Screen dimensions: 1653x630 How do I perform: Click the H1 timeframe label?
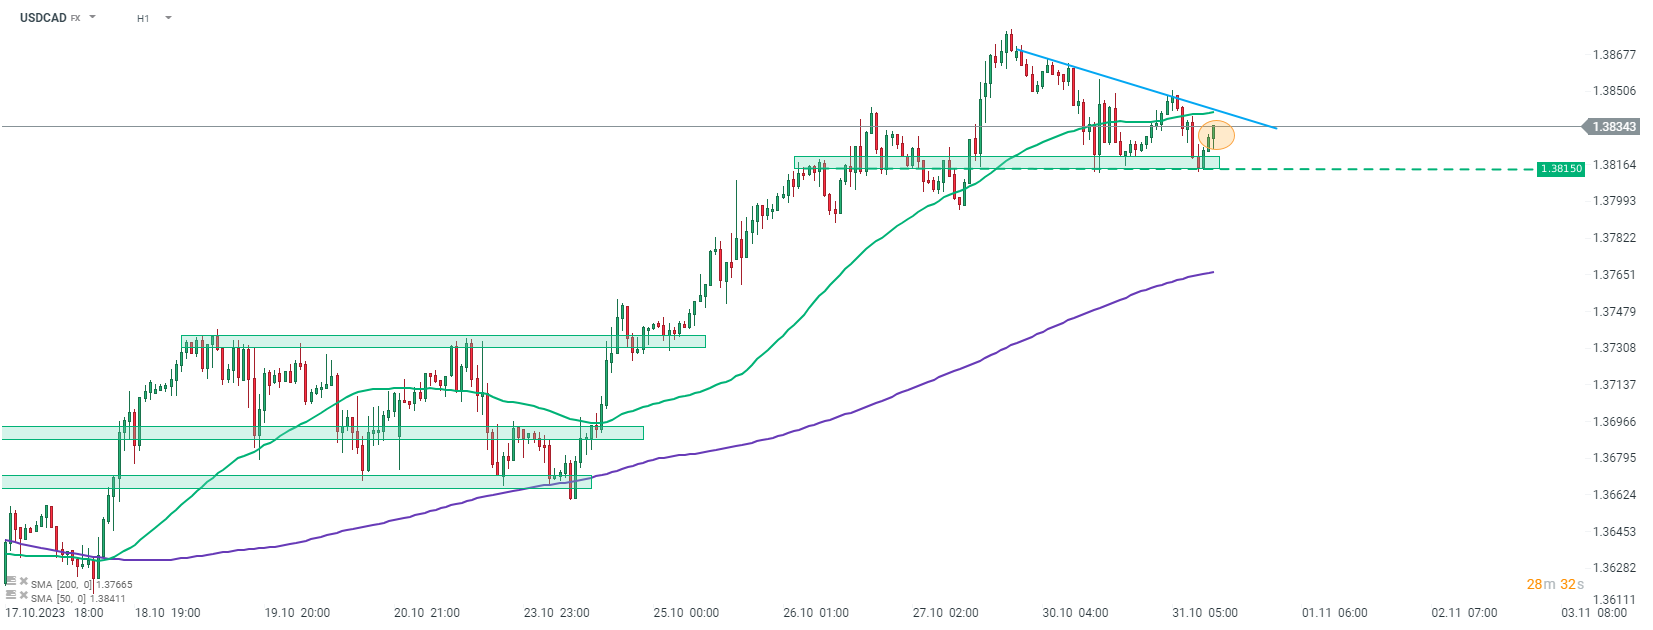coord(143,18)
